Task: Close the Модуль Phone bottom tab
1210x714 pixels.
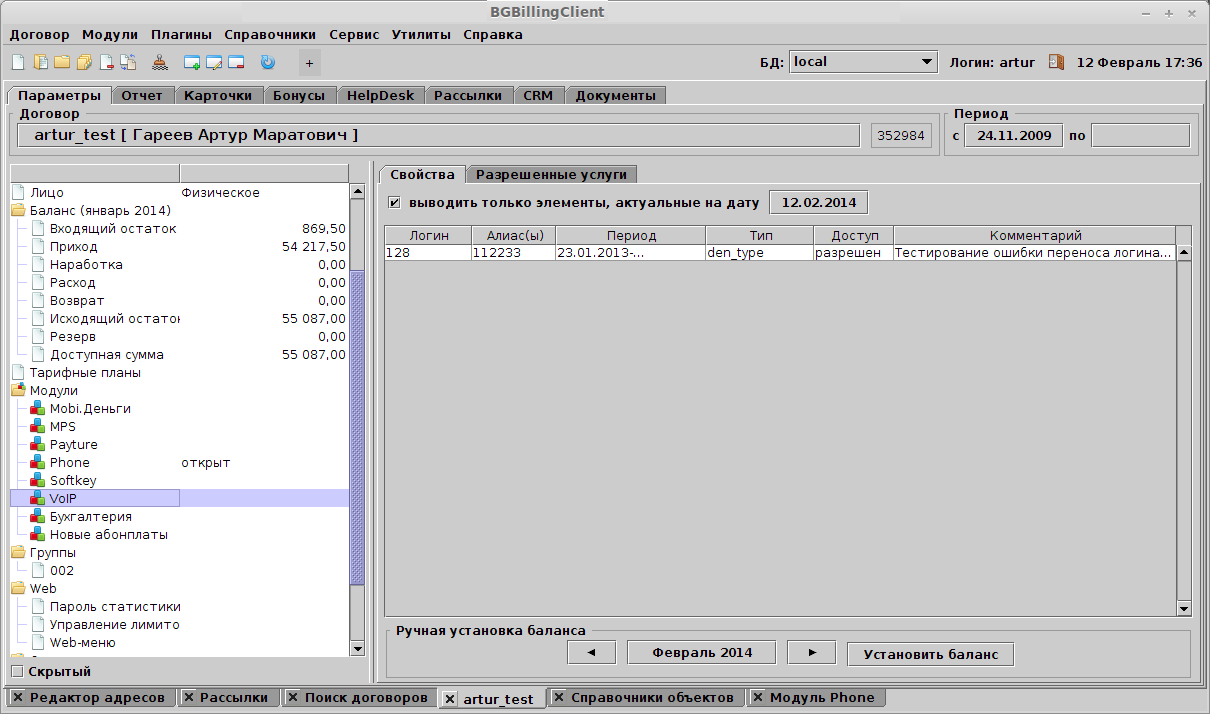Action: (x=758, y=698)
